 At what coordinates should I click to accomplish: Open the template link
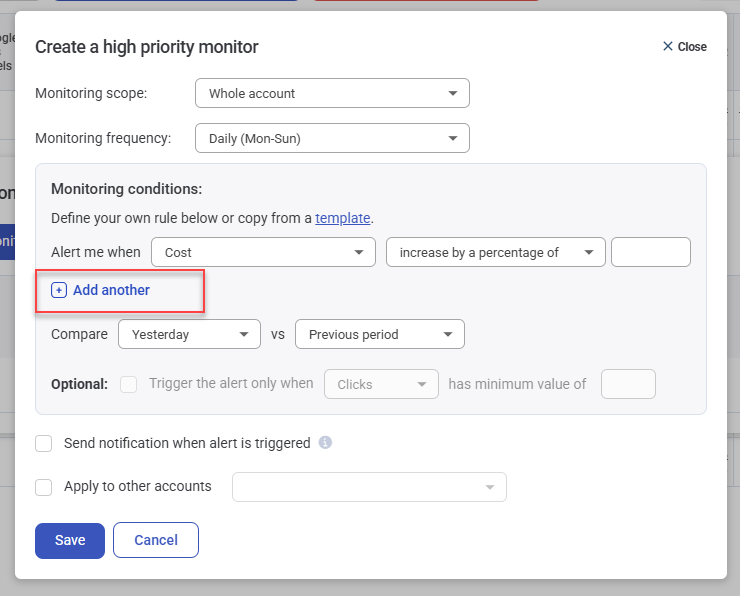[343, 218]
